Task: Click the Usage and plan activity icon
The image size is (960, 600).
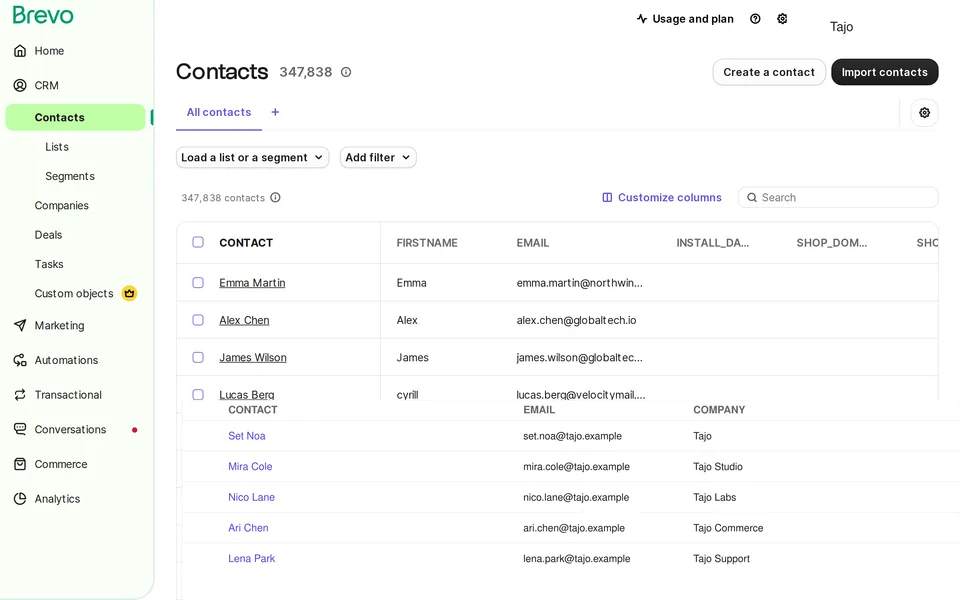Action: pos(642,19)
